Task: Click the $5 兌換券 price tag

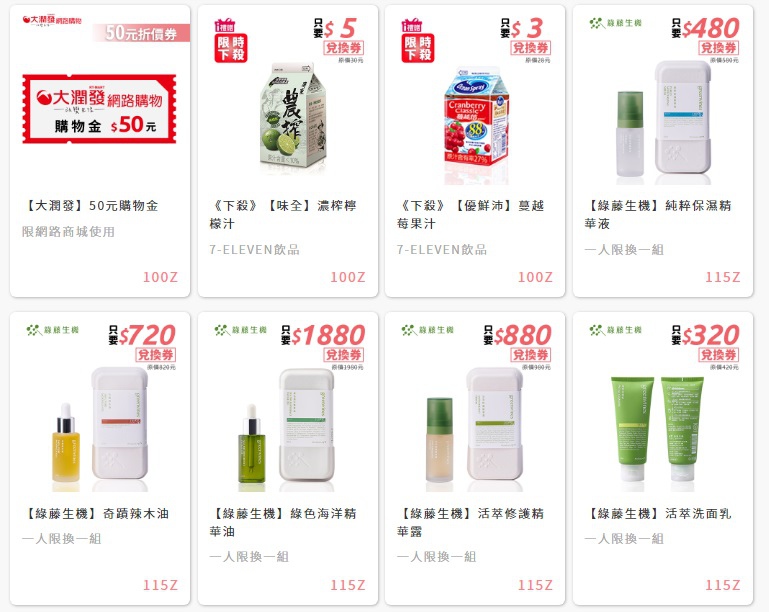Action: pos(339,39)
